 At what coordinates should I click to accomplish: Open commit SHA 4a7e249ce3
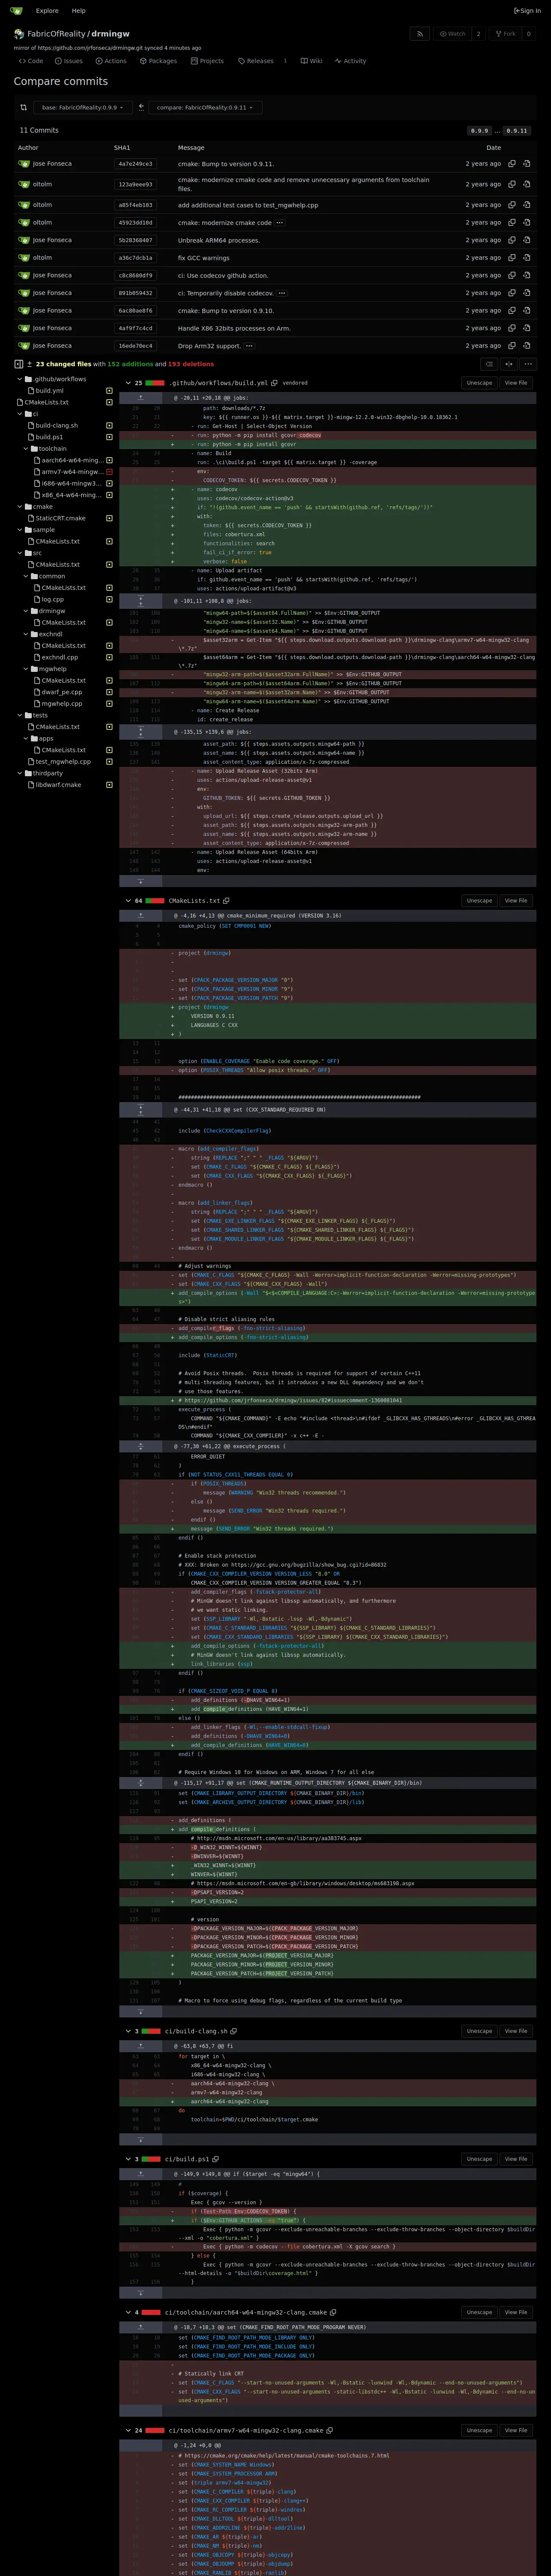click(135, 164)
